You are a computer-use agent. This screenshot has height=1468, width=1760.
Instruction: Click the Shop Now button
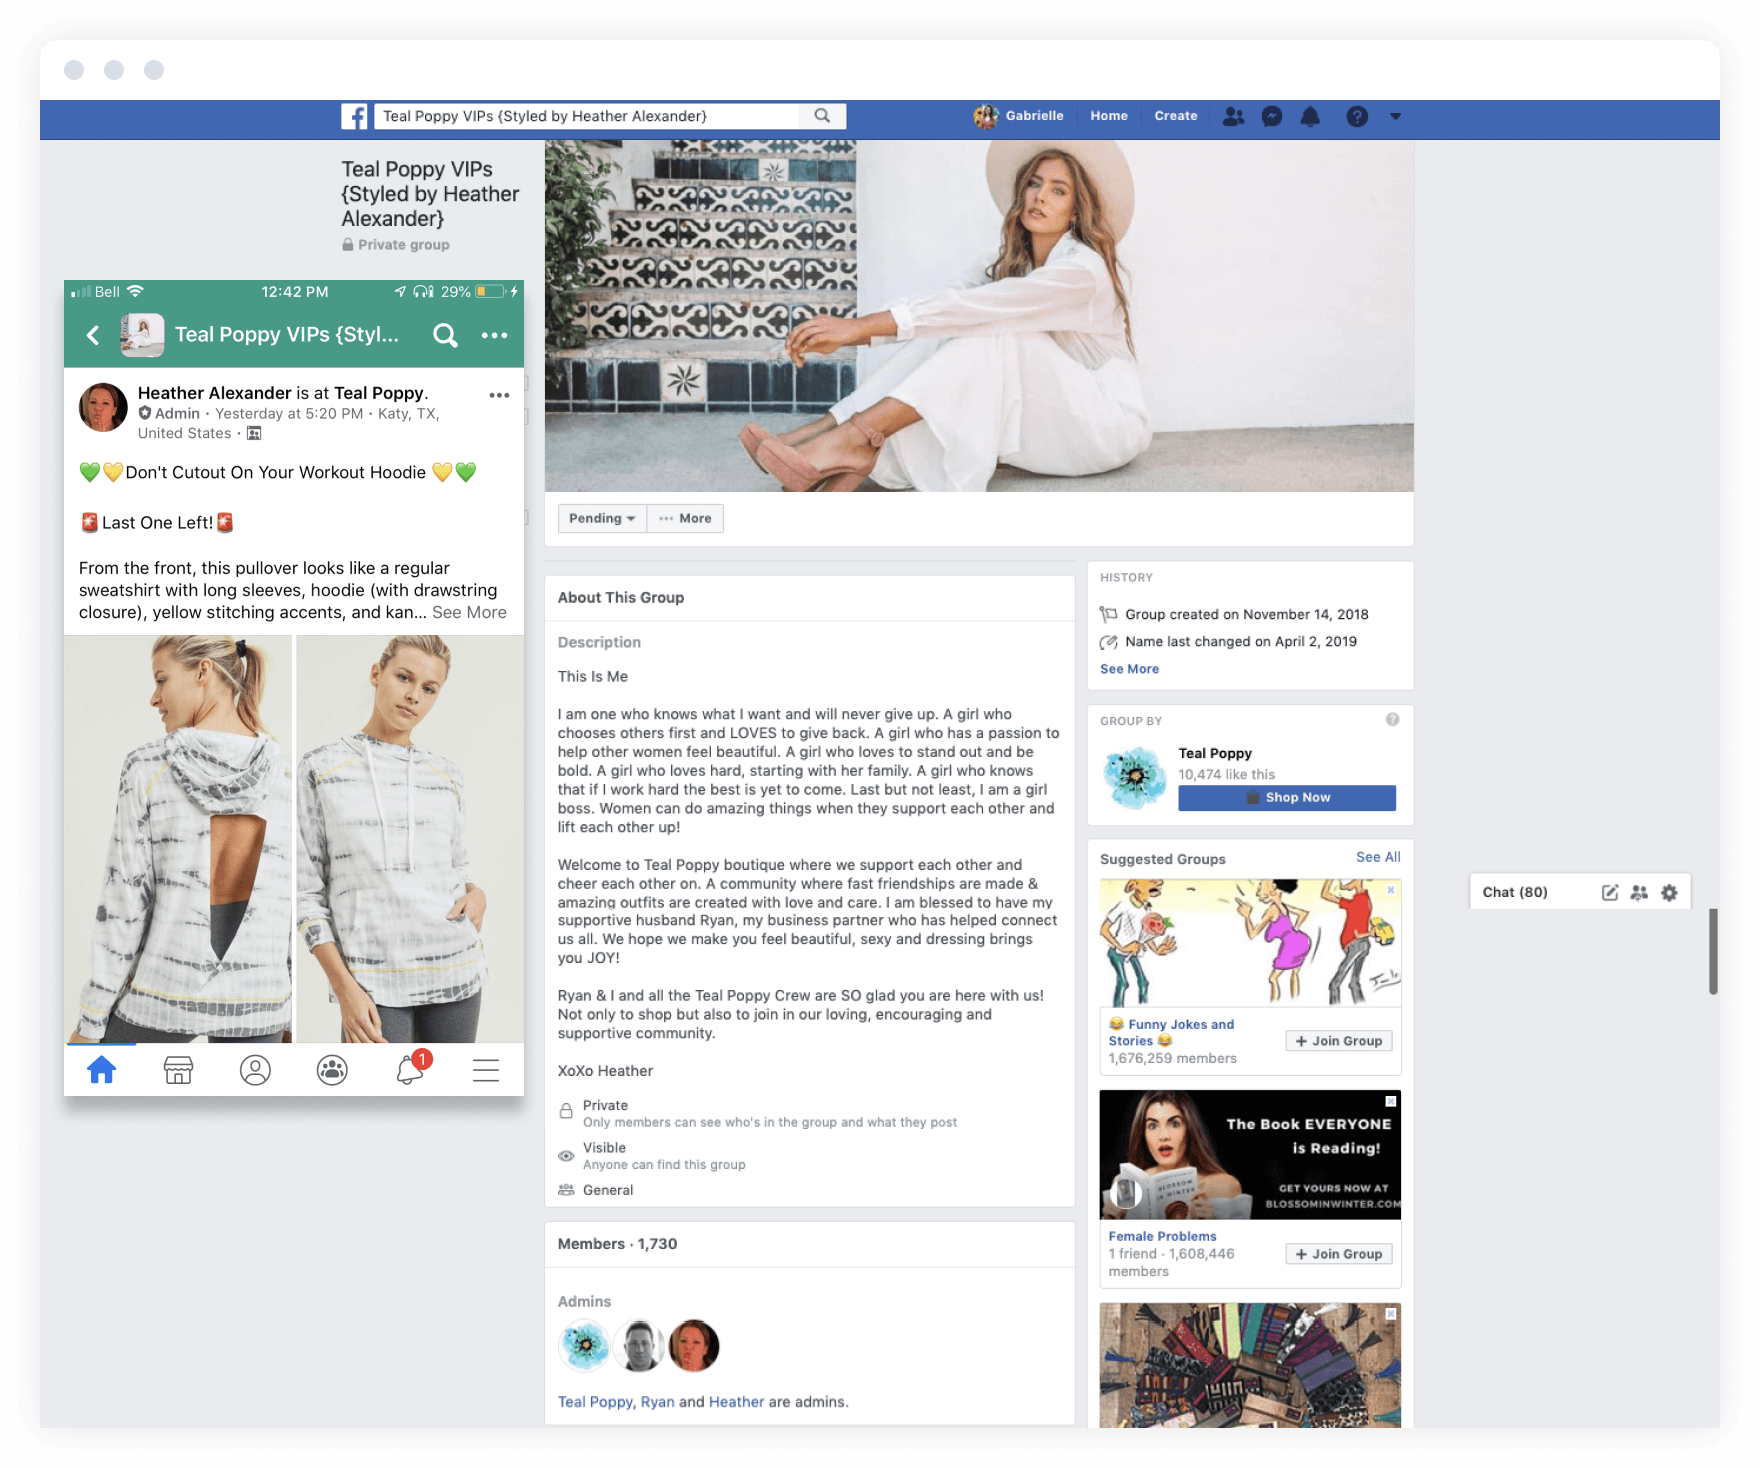1287,797
